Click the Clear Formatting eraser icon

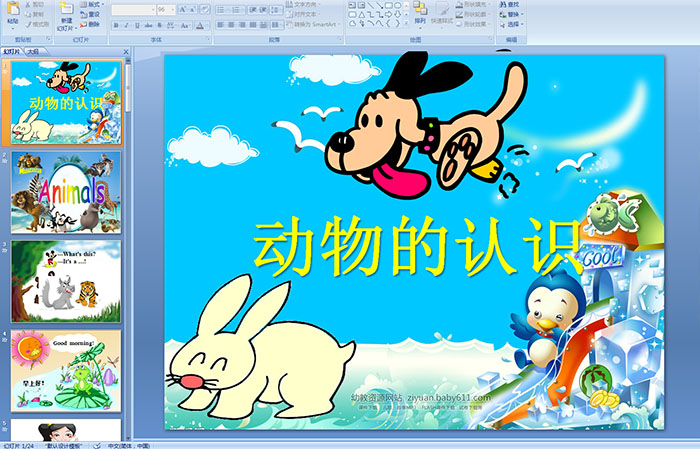[205, 10]
